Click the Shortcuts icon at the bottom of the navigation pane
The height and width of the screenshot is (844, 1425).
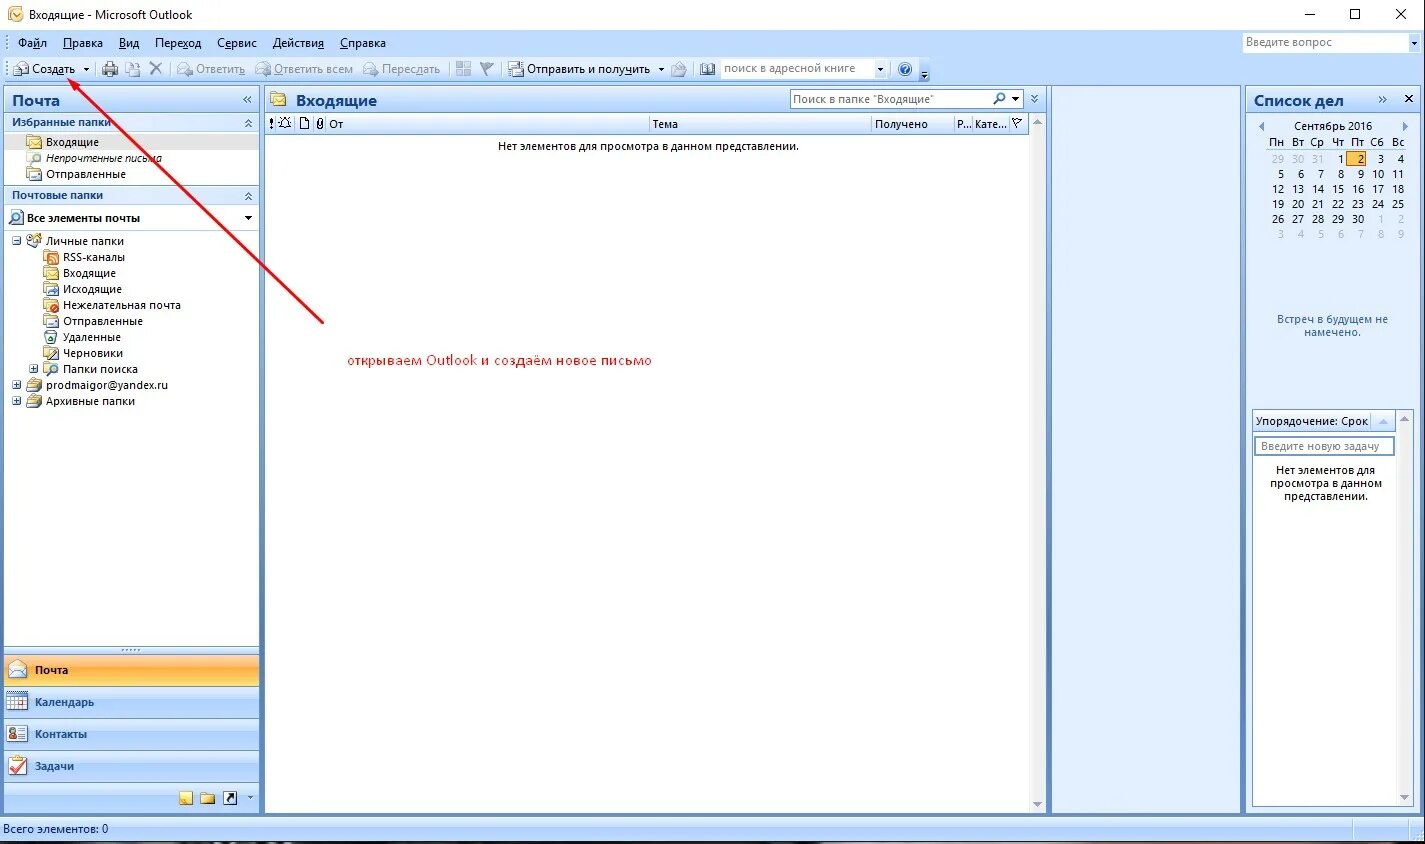(x=230, y=798)
